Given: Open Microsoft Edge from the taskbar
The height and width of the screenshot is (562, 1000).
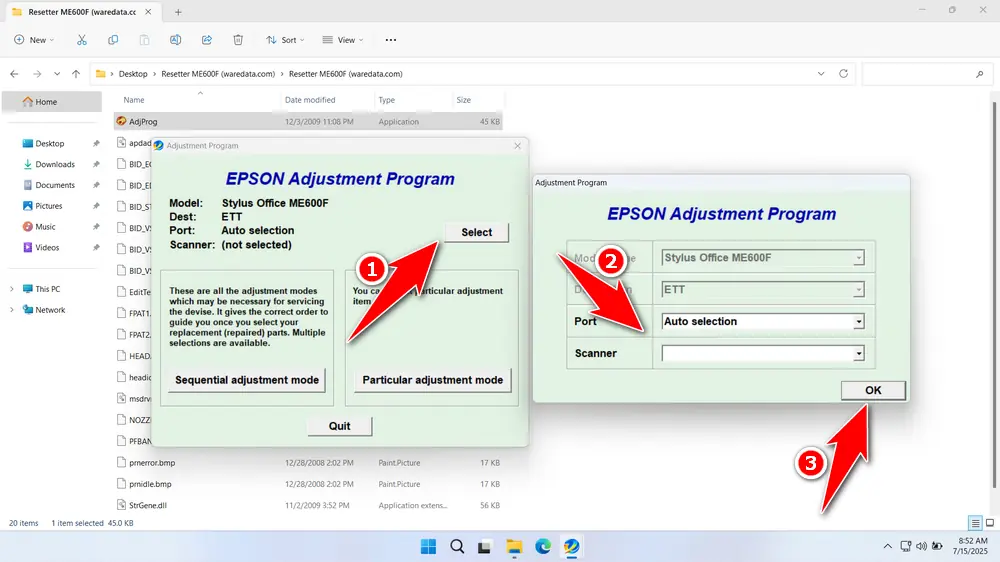Looking at the screenshot, I should pyautogui.click(x=543, y=547).
